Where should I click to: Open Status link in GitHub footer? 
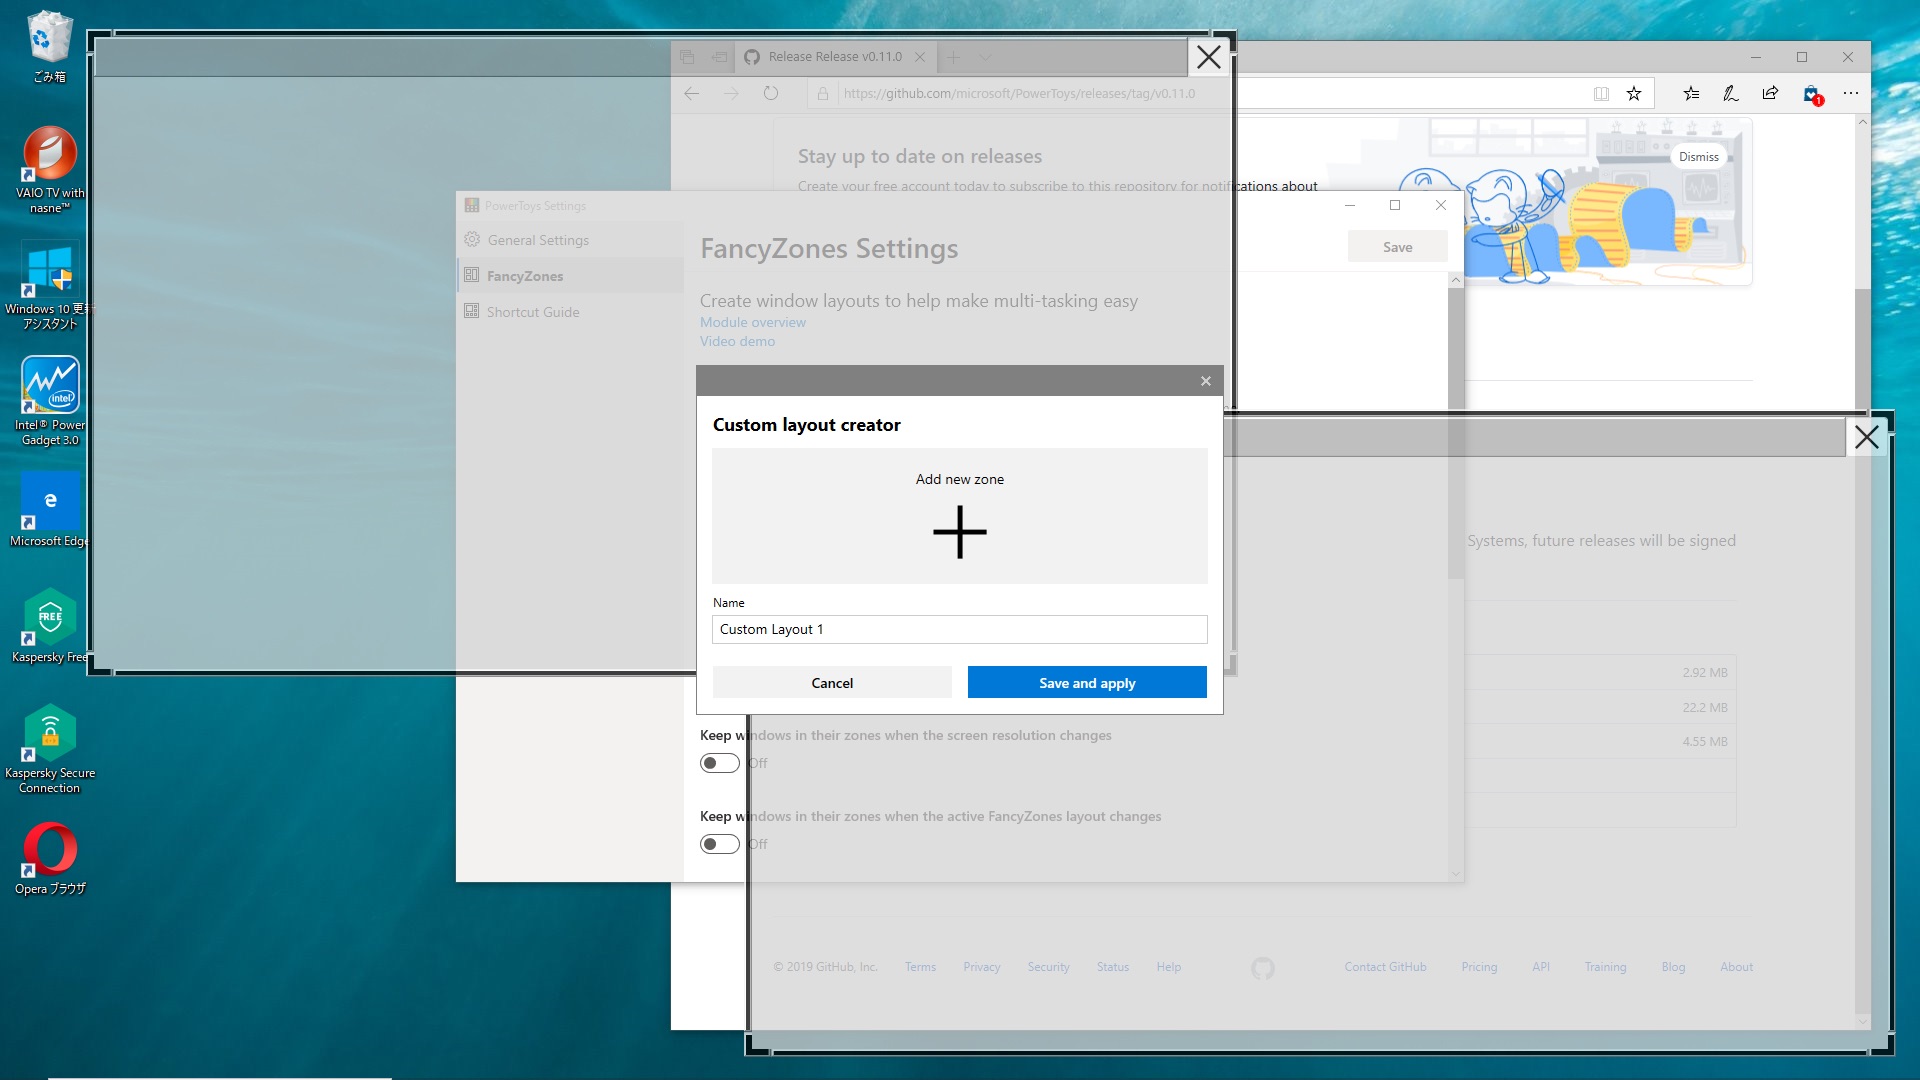pos(1112,967)
